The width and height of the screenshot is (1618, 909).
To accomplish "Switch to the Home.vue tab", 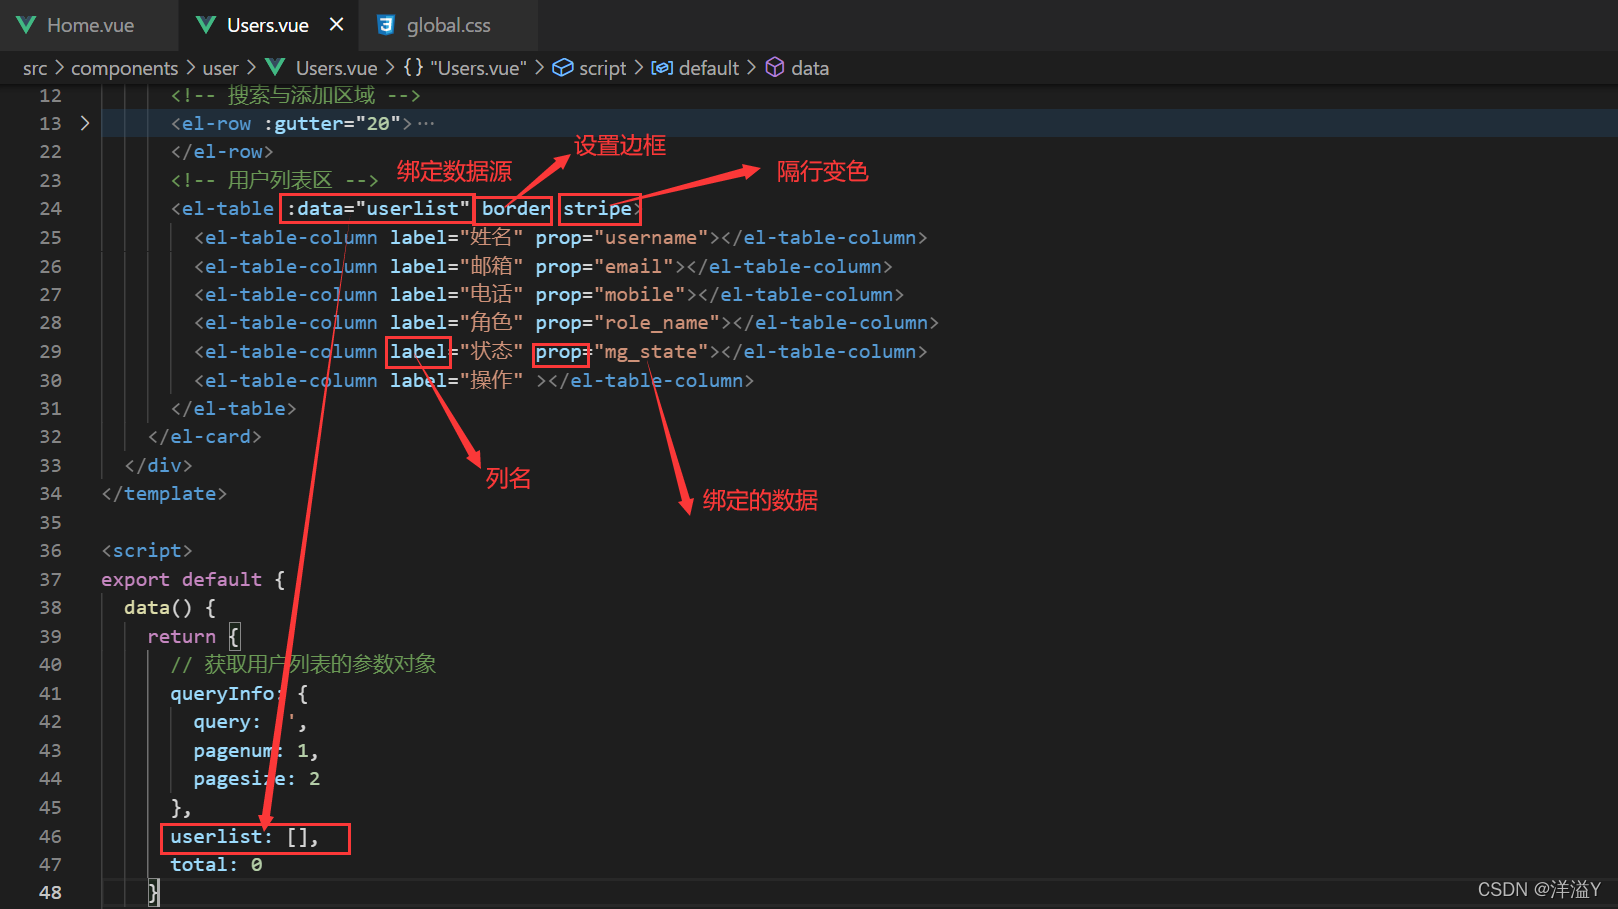I will (x=89, y=25).
